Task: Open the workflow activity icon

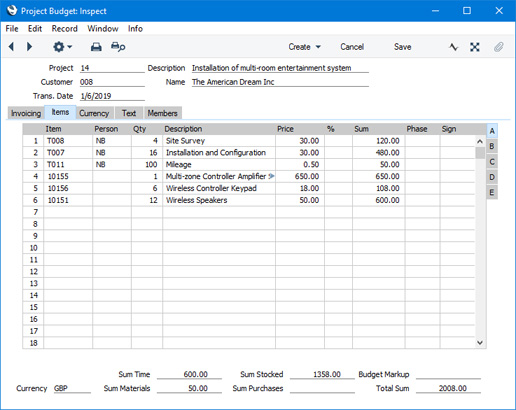Action: point(453,47)
